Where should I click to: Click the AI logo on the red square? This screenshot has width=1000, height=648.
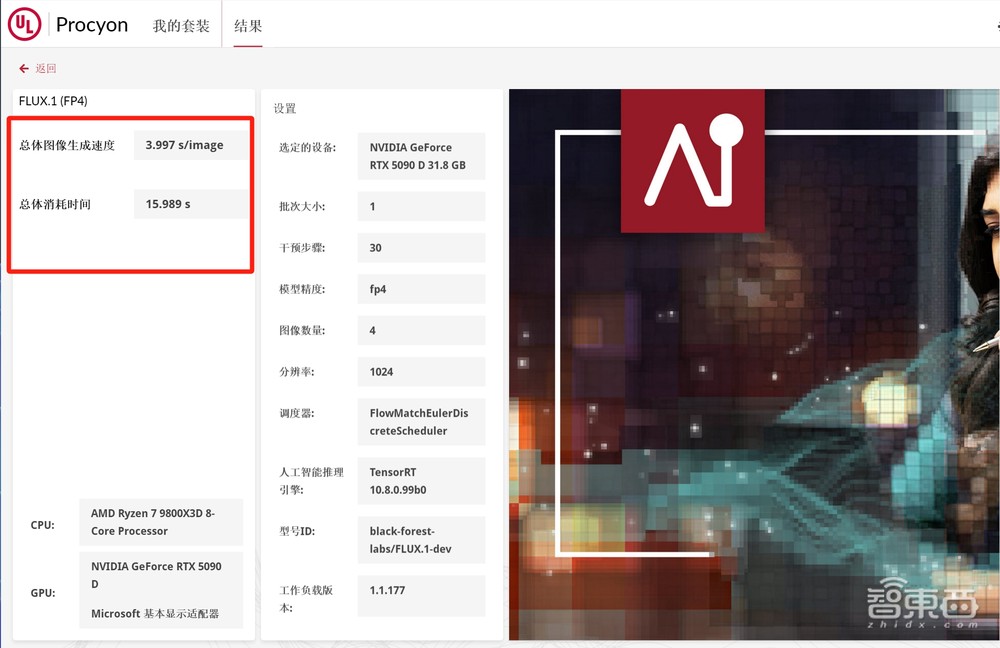click(692, 161)
